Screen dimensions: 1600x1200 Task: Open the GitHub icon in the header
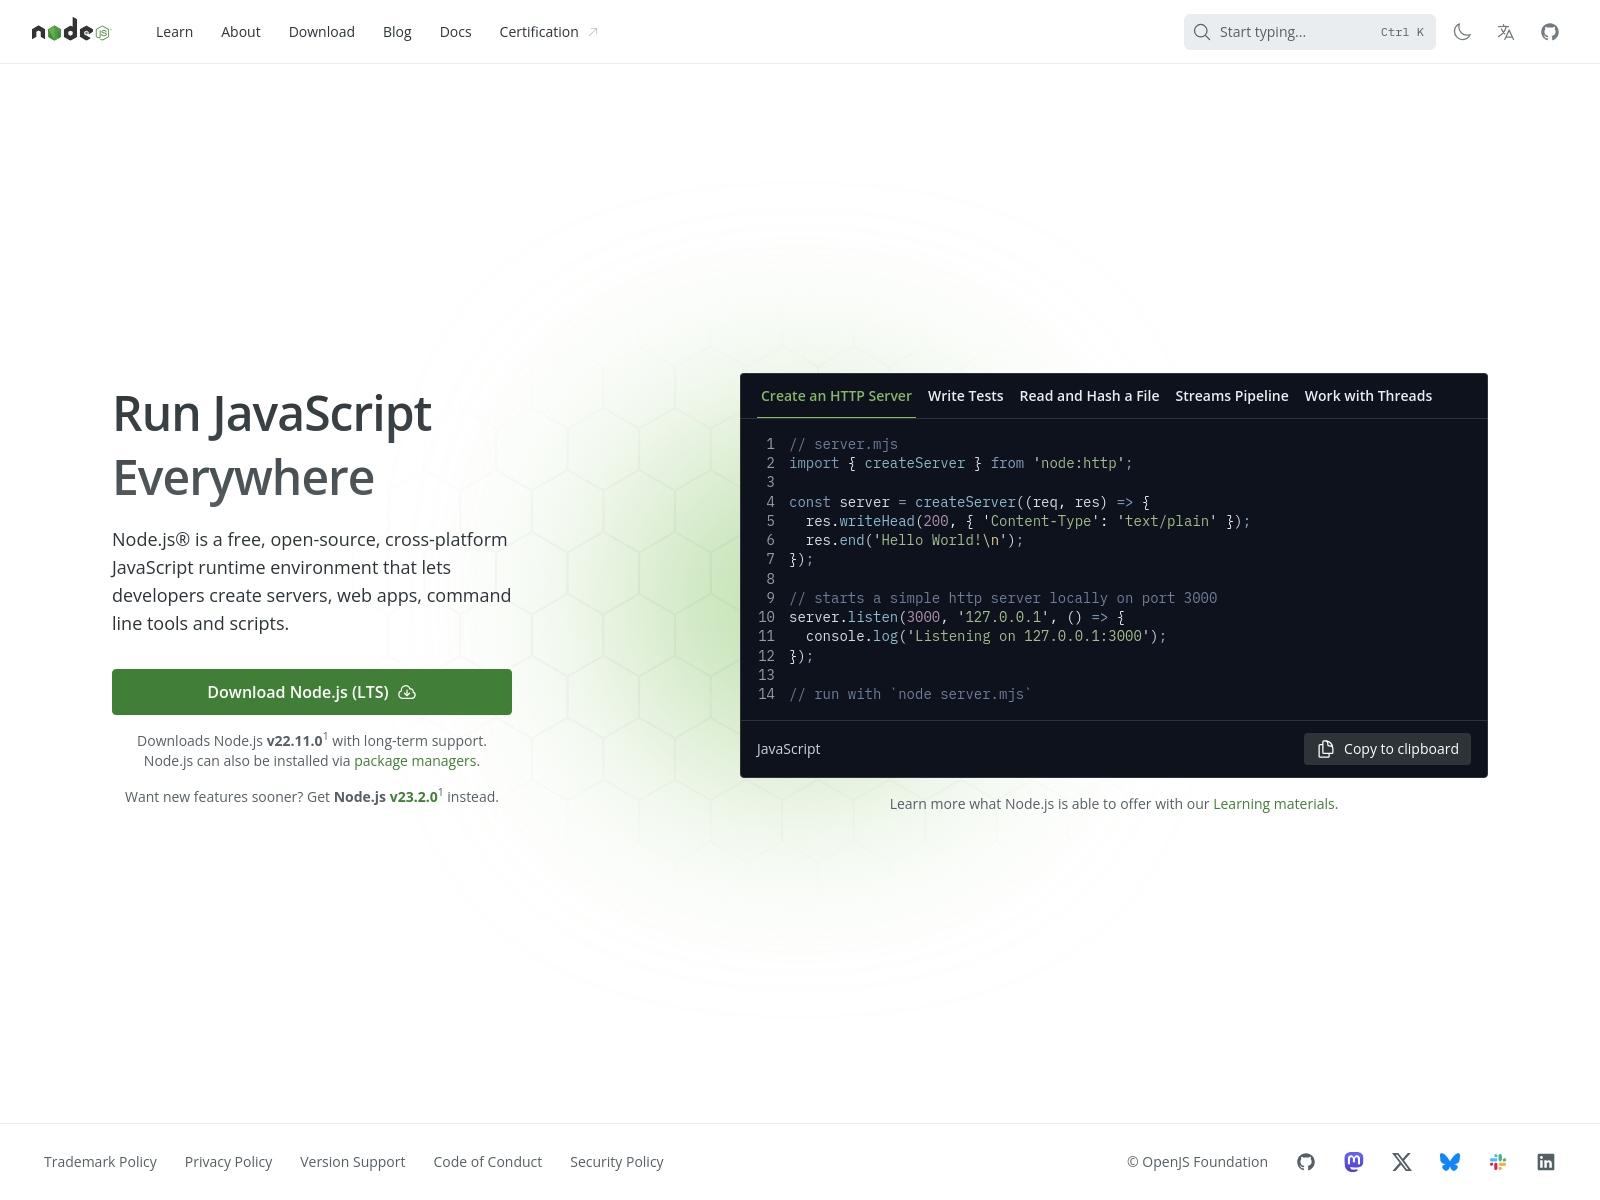pos(1550,32)
